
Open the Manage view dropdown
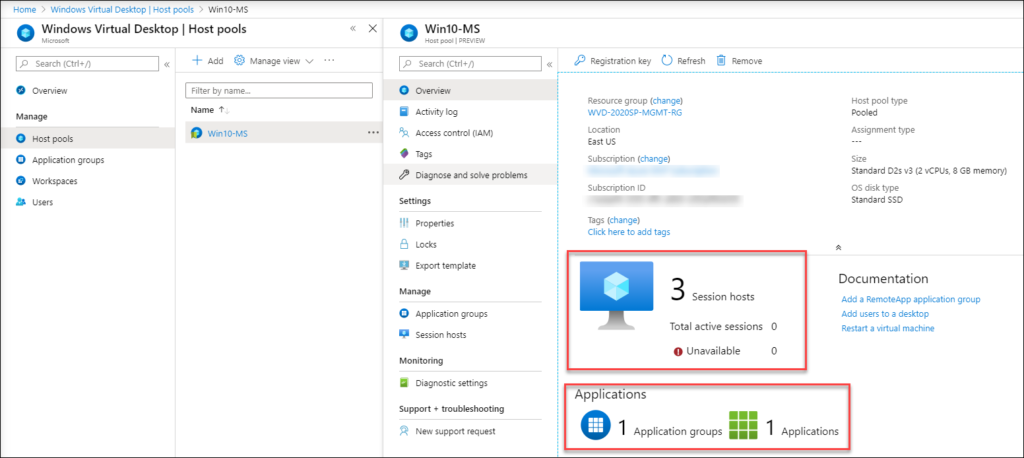click(x=274, y=61)
